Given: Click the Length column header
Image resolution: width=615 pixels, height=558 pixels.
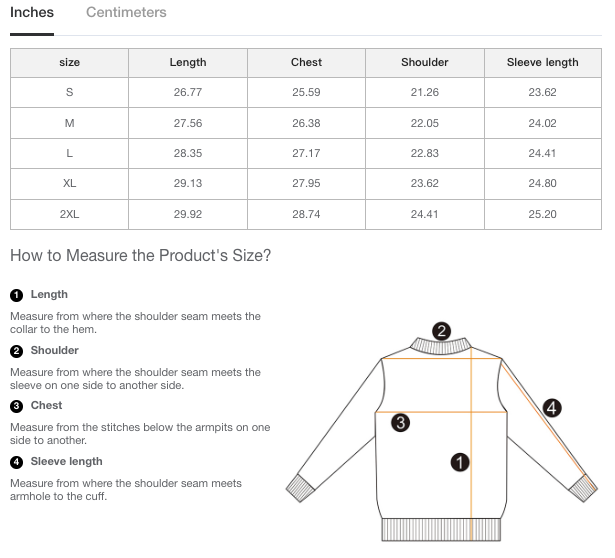Looking at the screenshot, I should [x=188, y=62].
